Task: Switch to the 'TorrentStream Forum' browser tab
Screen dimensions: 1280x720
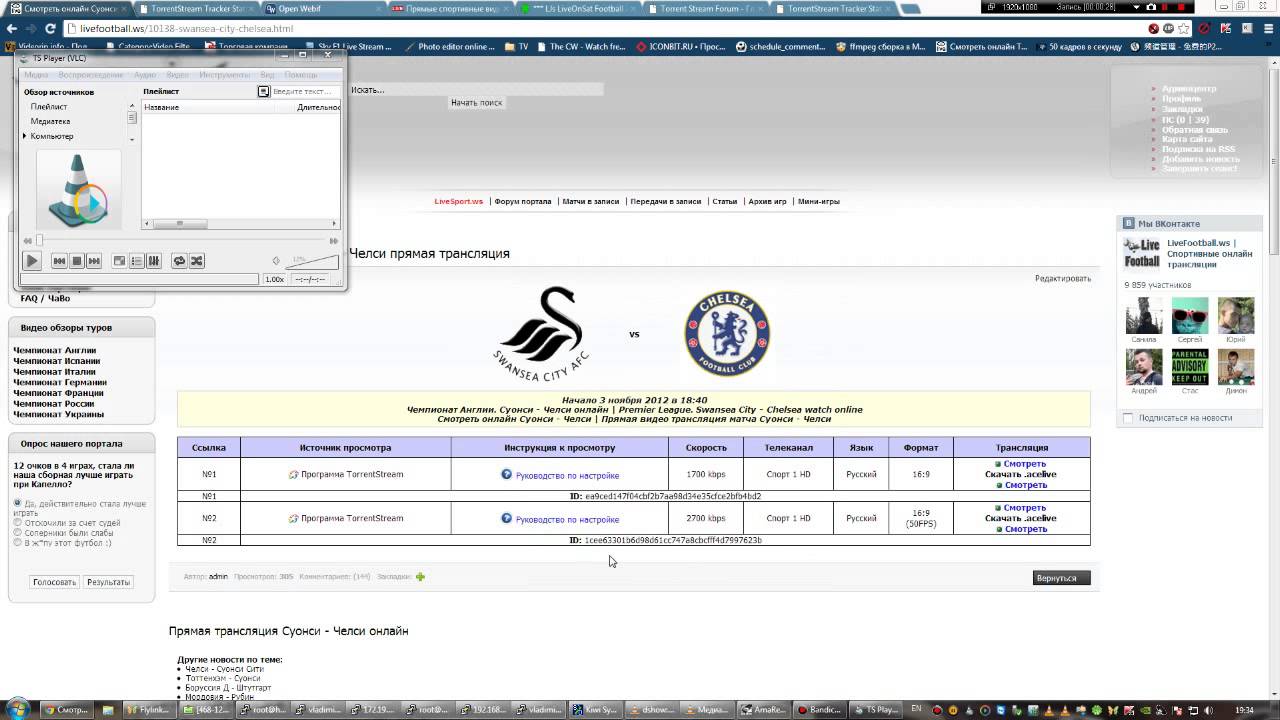Action: point(705,8)
